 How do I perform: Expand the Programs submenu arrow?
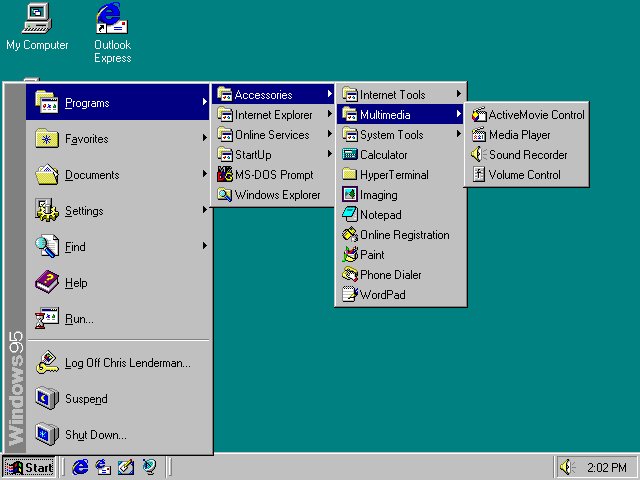pyautogui.click(x=204, y=102)
